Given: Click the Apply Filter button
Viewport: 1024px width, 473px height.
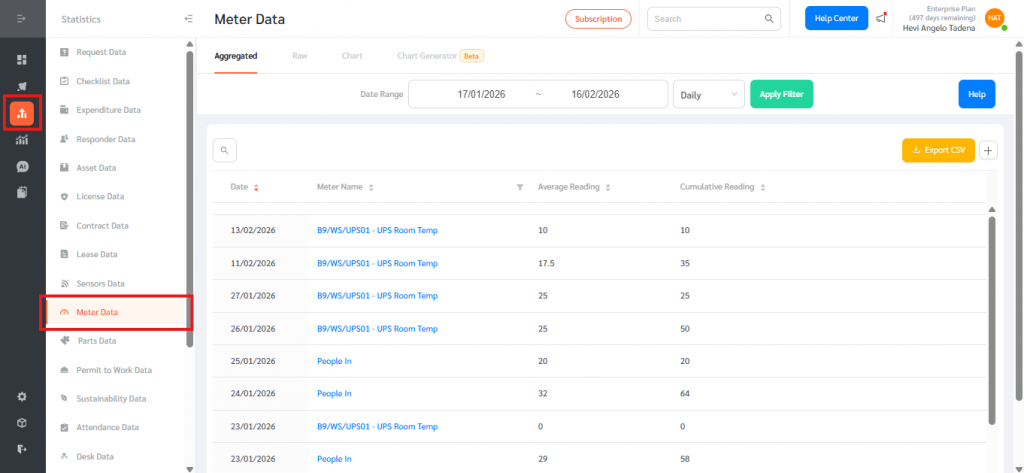Looking at the screenshot, I should click(782, 94).
